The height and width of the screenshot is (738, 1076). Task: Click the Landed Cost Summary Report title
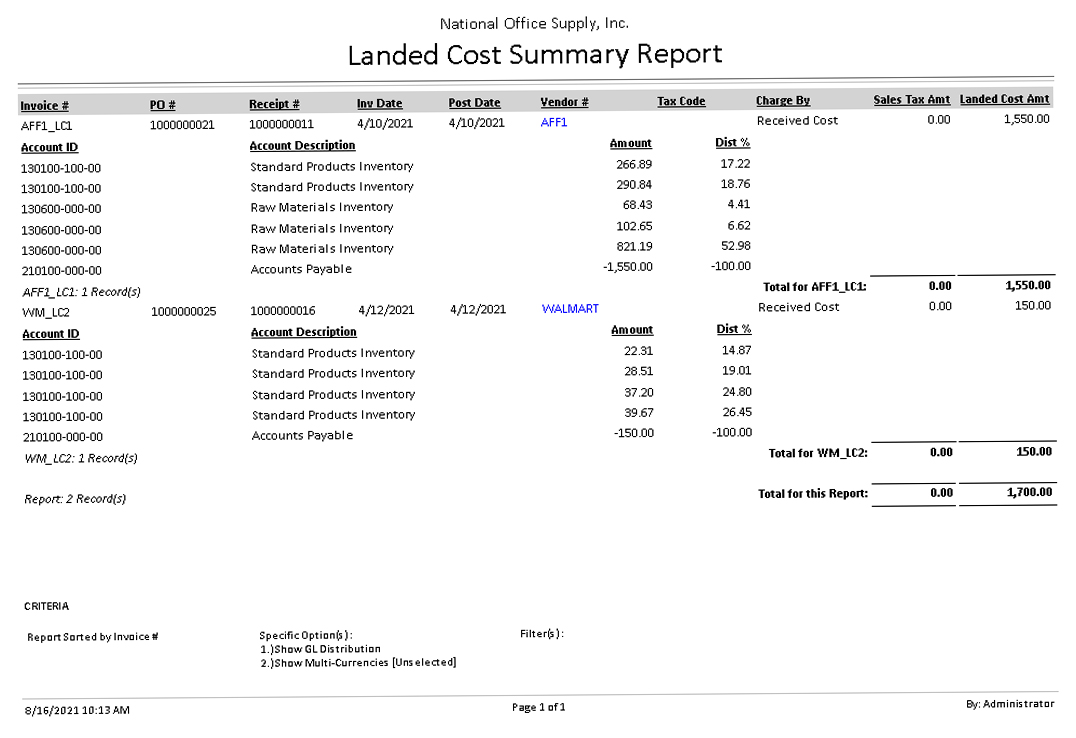click(535, 54)
